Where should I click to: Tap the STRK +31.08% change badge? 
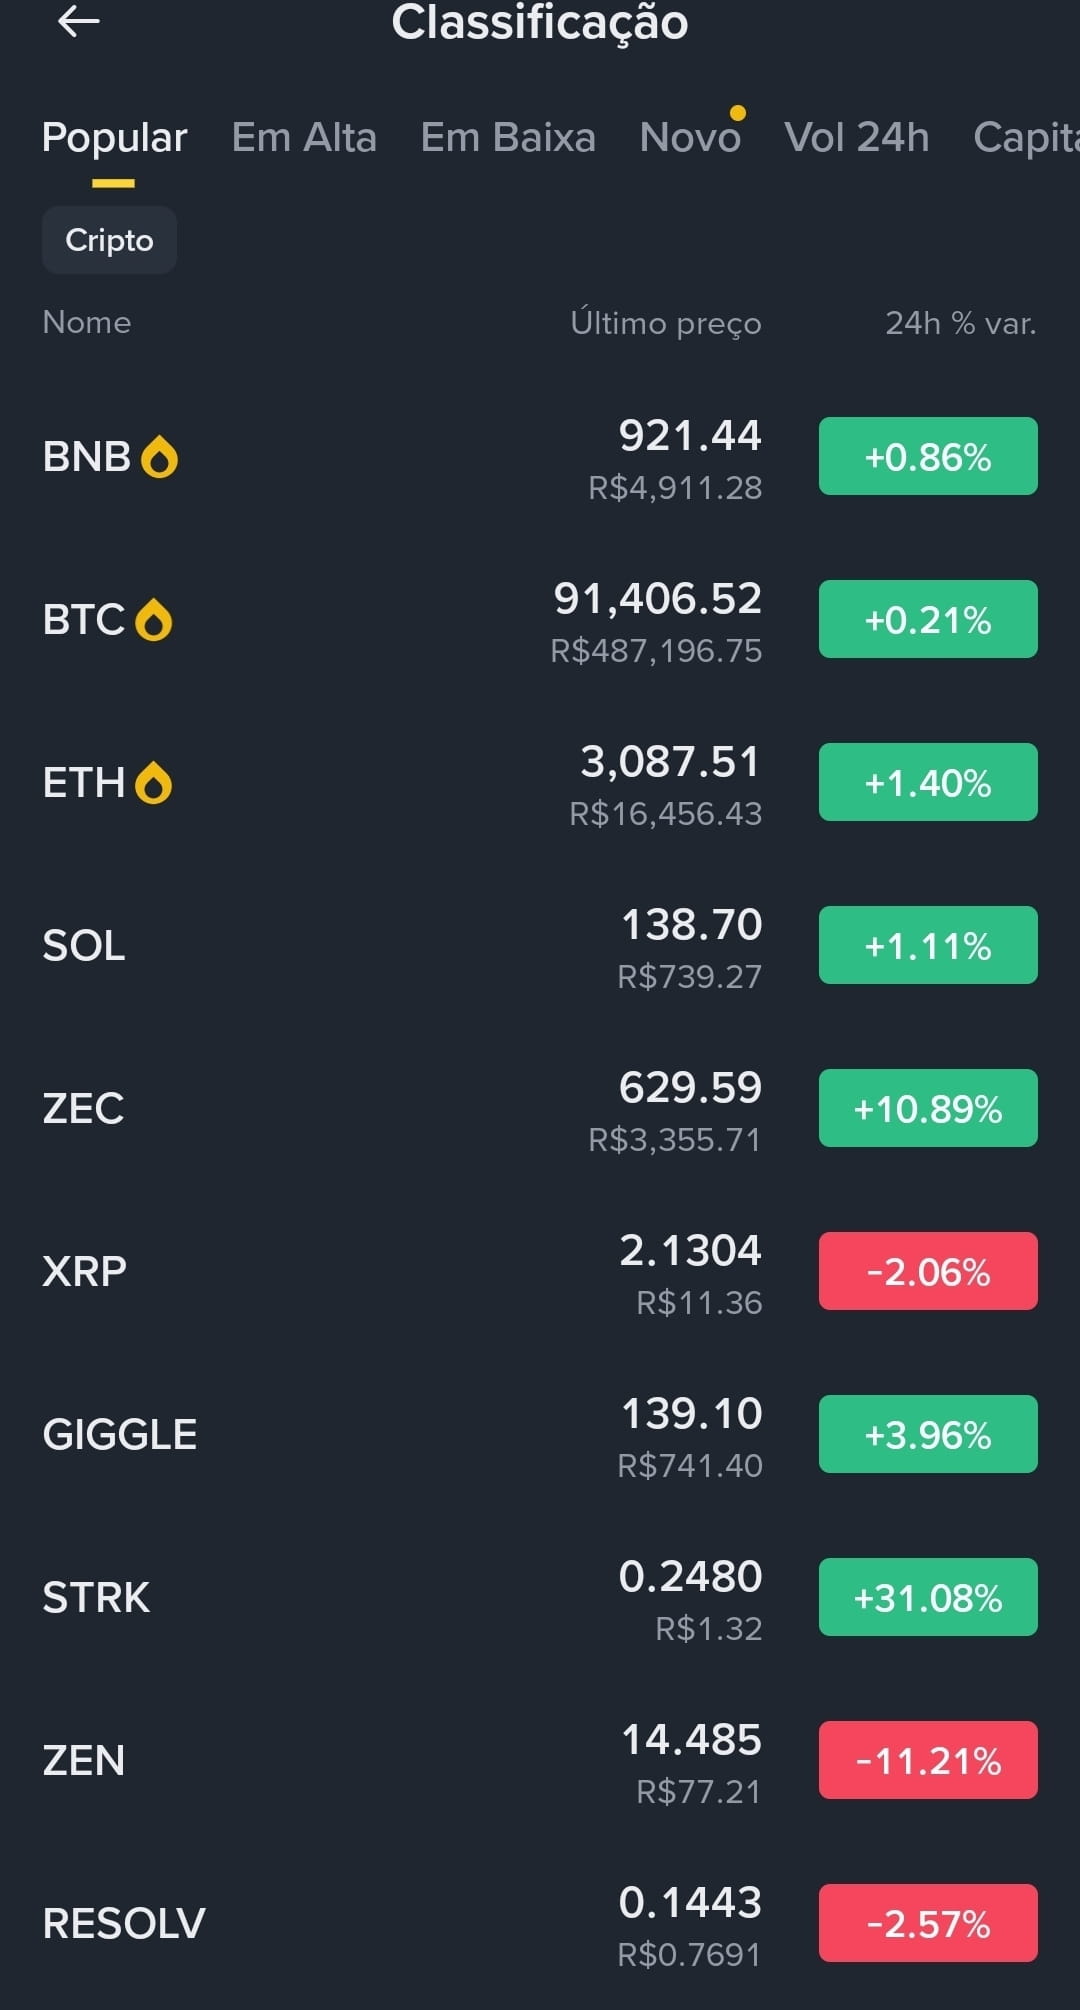pos(928,1597)
